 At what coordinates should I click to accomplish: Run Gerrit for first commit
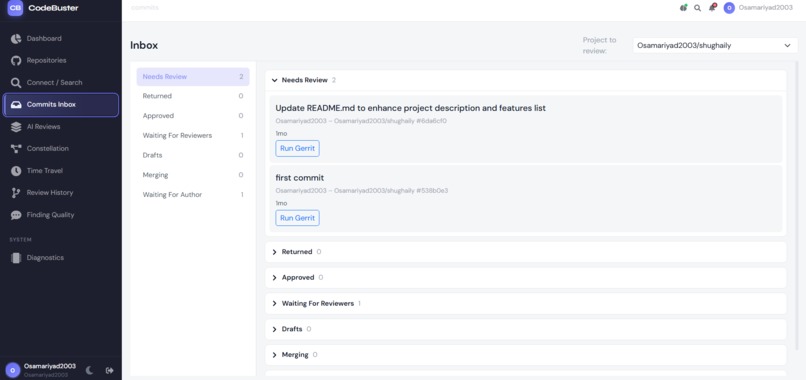pos(297,218)
